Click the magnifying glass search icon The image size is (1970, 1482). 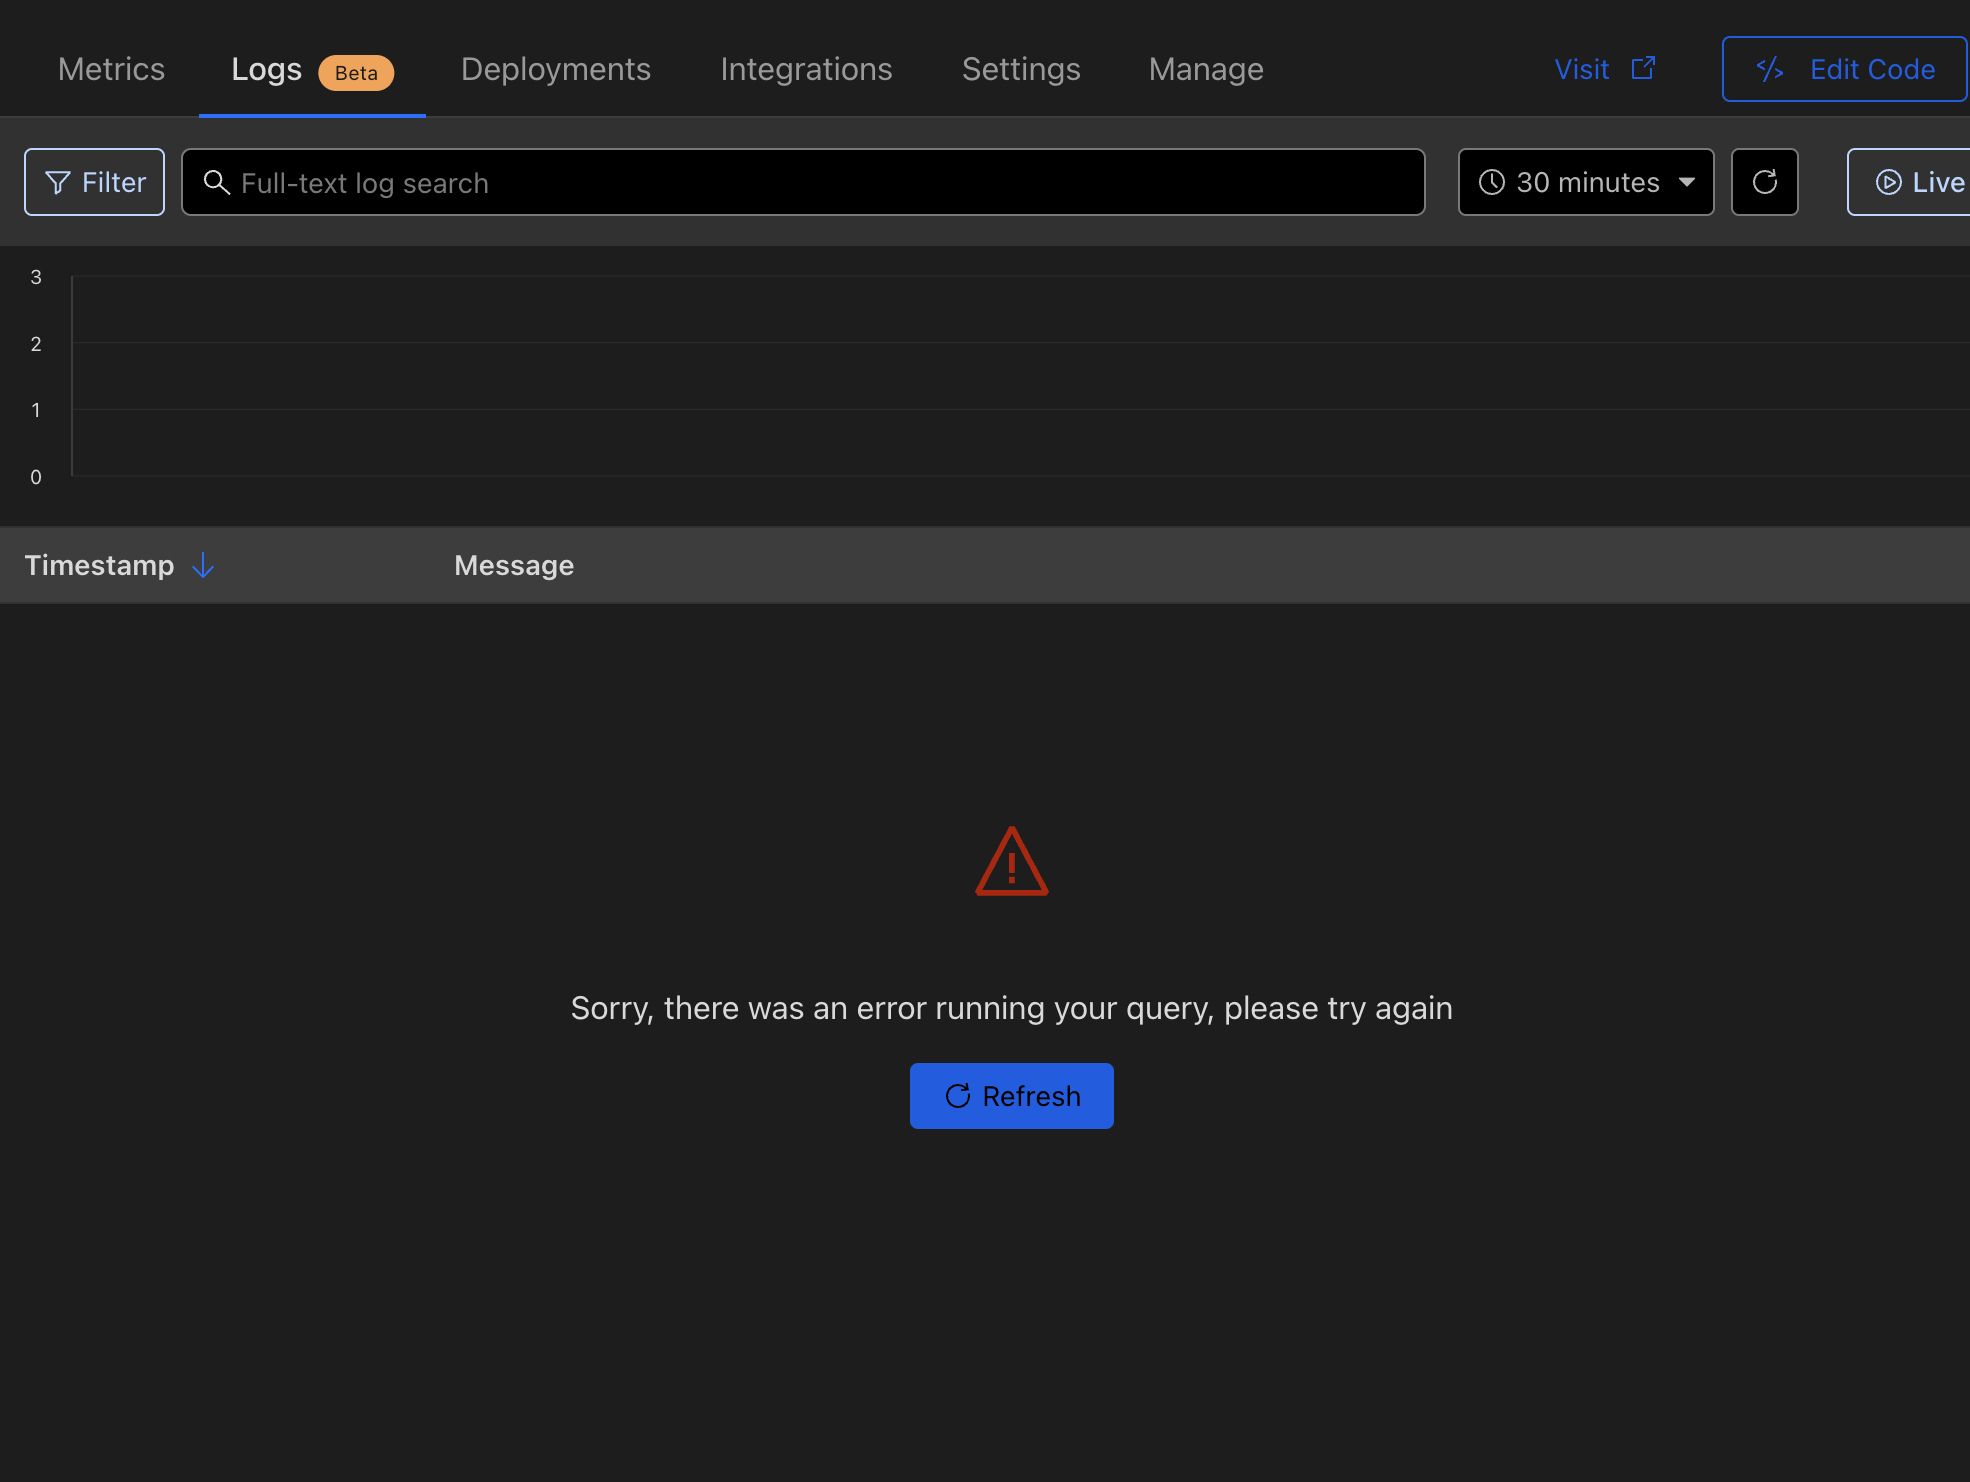click(x=218, y=182)
